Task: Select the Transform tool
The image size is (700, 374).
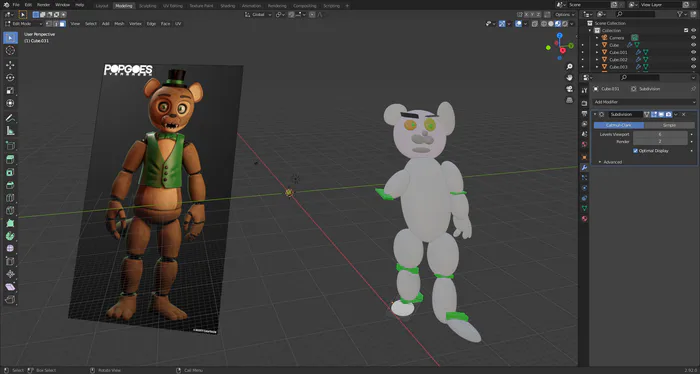Action: pyautogui.click(x=10, y=103)
